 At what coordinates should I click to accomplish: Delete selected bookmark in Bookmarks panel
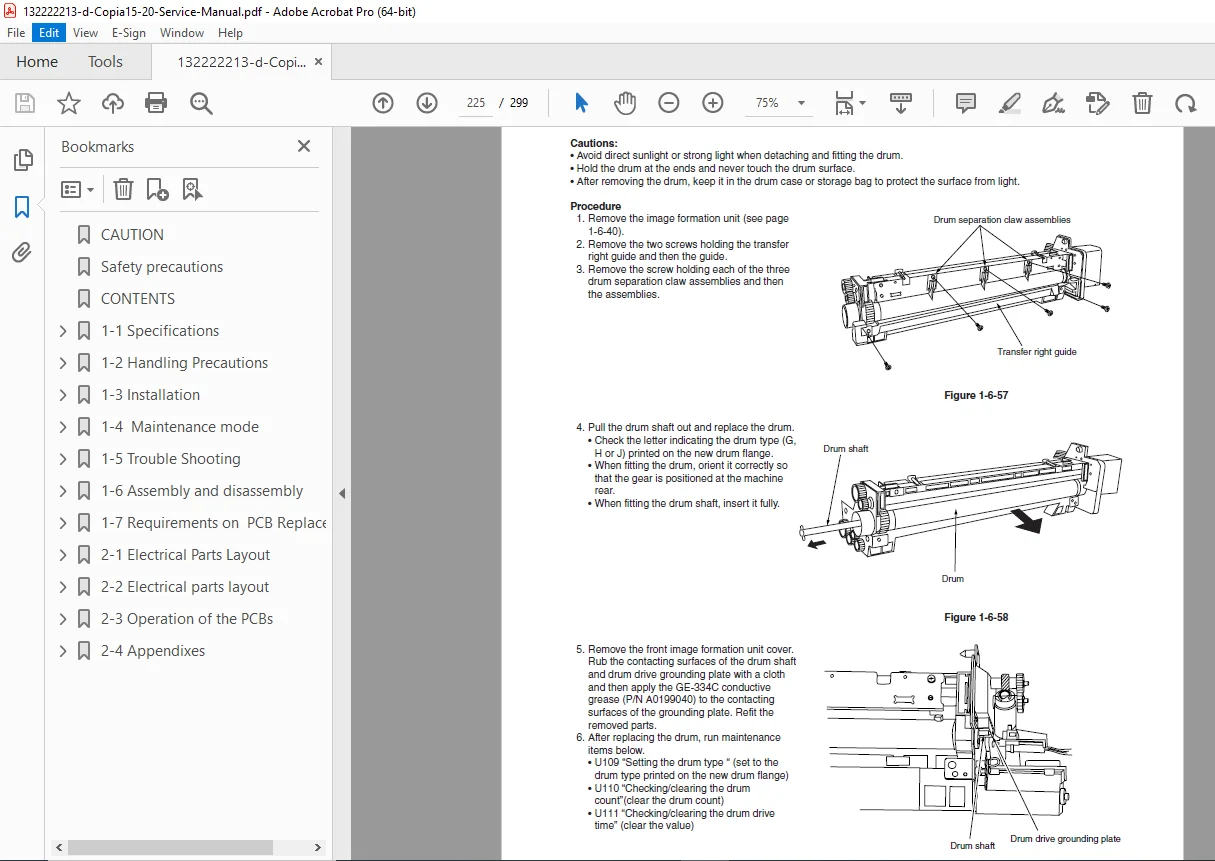coord(123,189)
